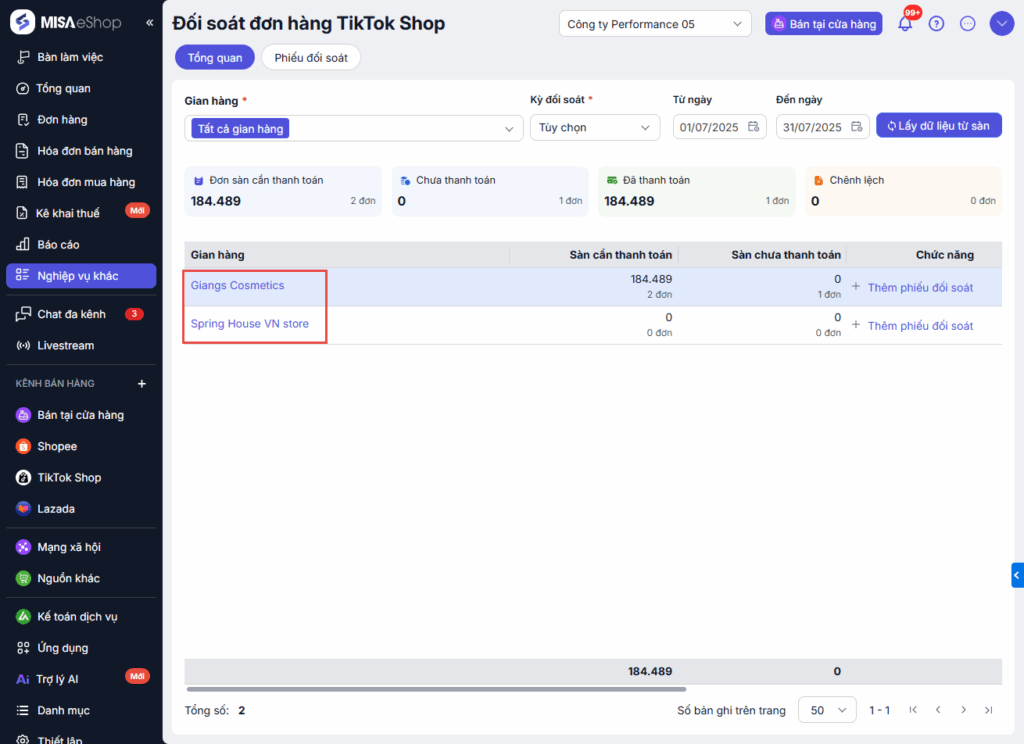Viewport: 1024px width, 744px height.
Task: Open the Kỳ đối soát Tùy chọn dropdown
Action: (595, 127)
